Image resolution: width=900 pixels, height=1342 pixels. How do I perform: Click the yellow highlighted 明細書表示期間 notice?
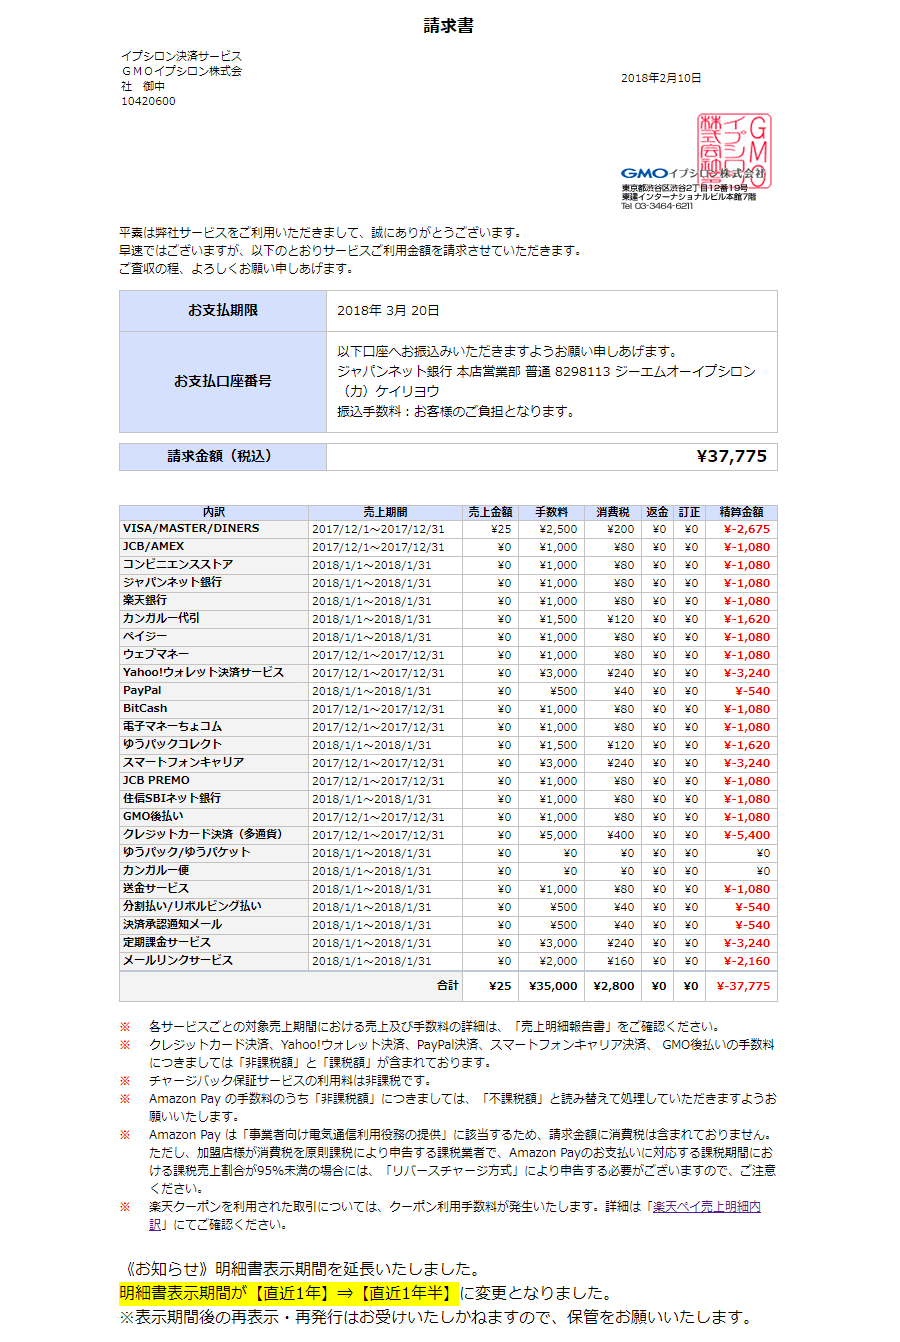point(288,1293)
